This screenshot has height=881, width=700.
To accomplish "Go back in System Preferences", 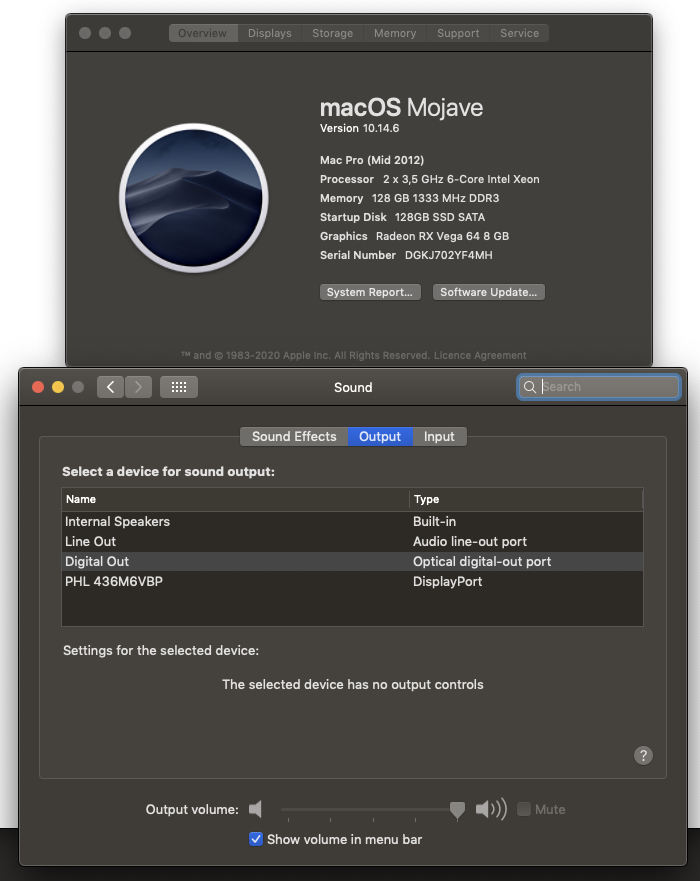I will pyautogui.click(x=110, y=387).
